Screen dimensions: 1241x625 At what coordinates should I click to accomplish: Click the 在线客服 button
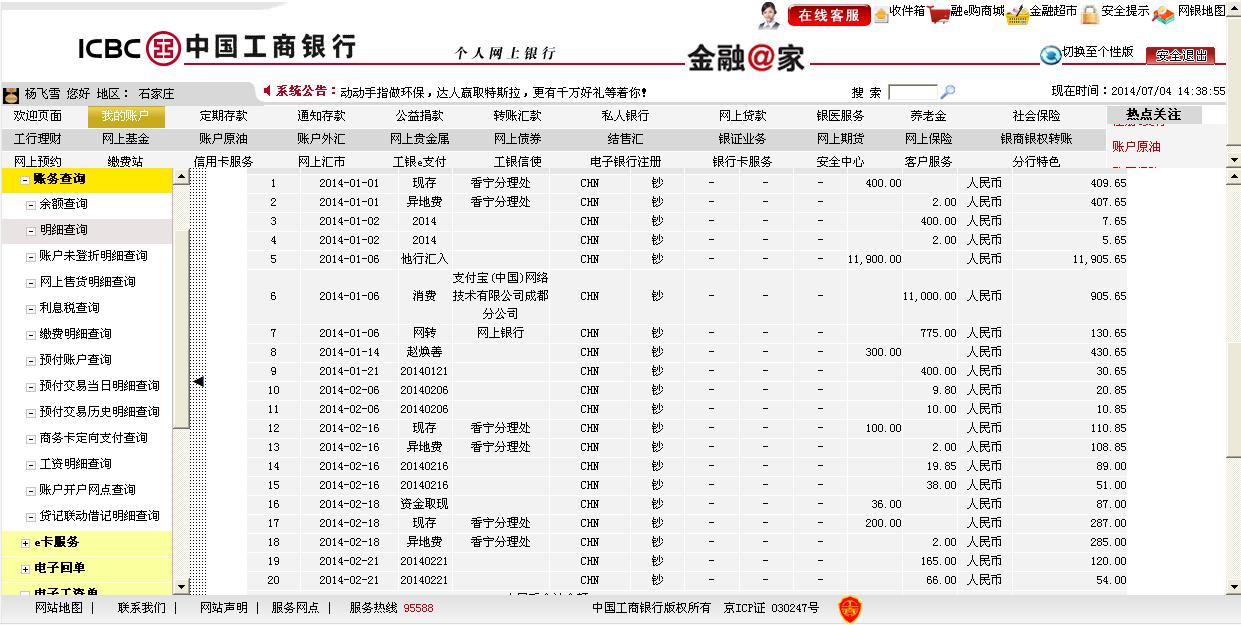click(829, 15)
